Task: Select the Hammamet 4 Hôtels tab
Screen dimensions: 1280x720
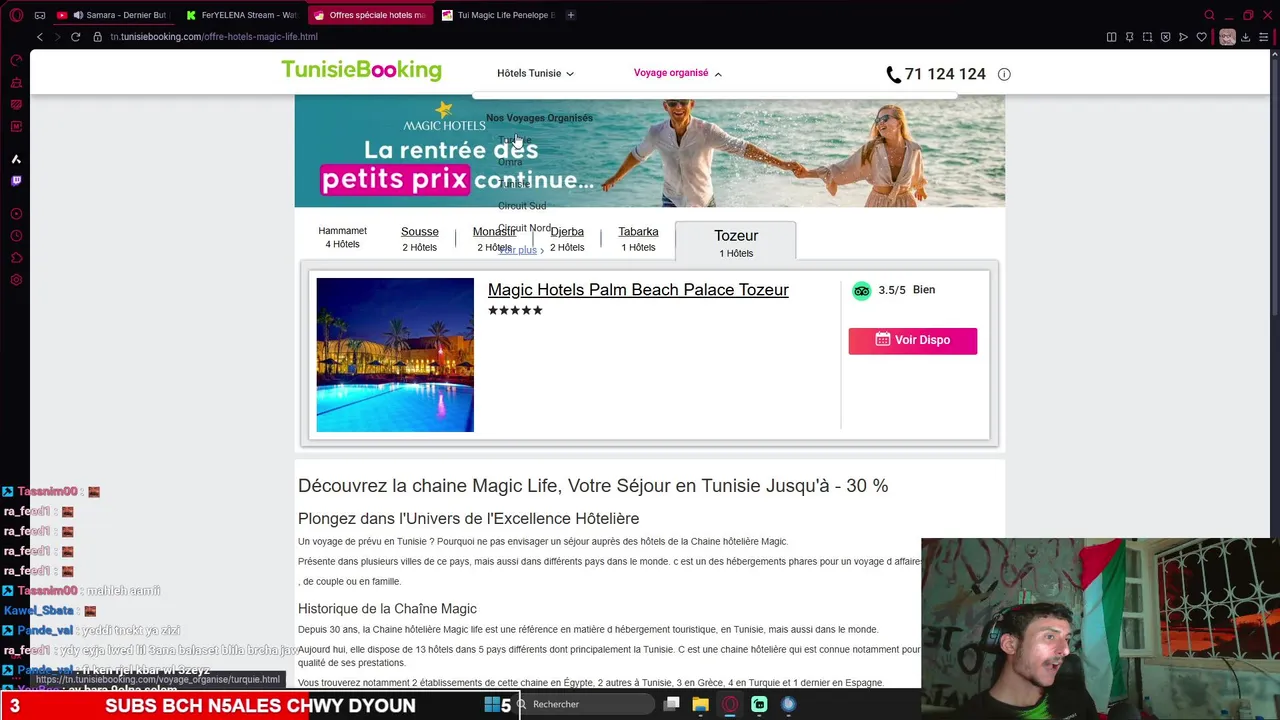Action: [x=342, y=238]
